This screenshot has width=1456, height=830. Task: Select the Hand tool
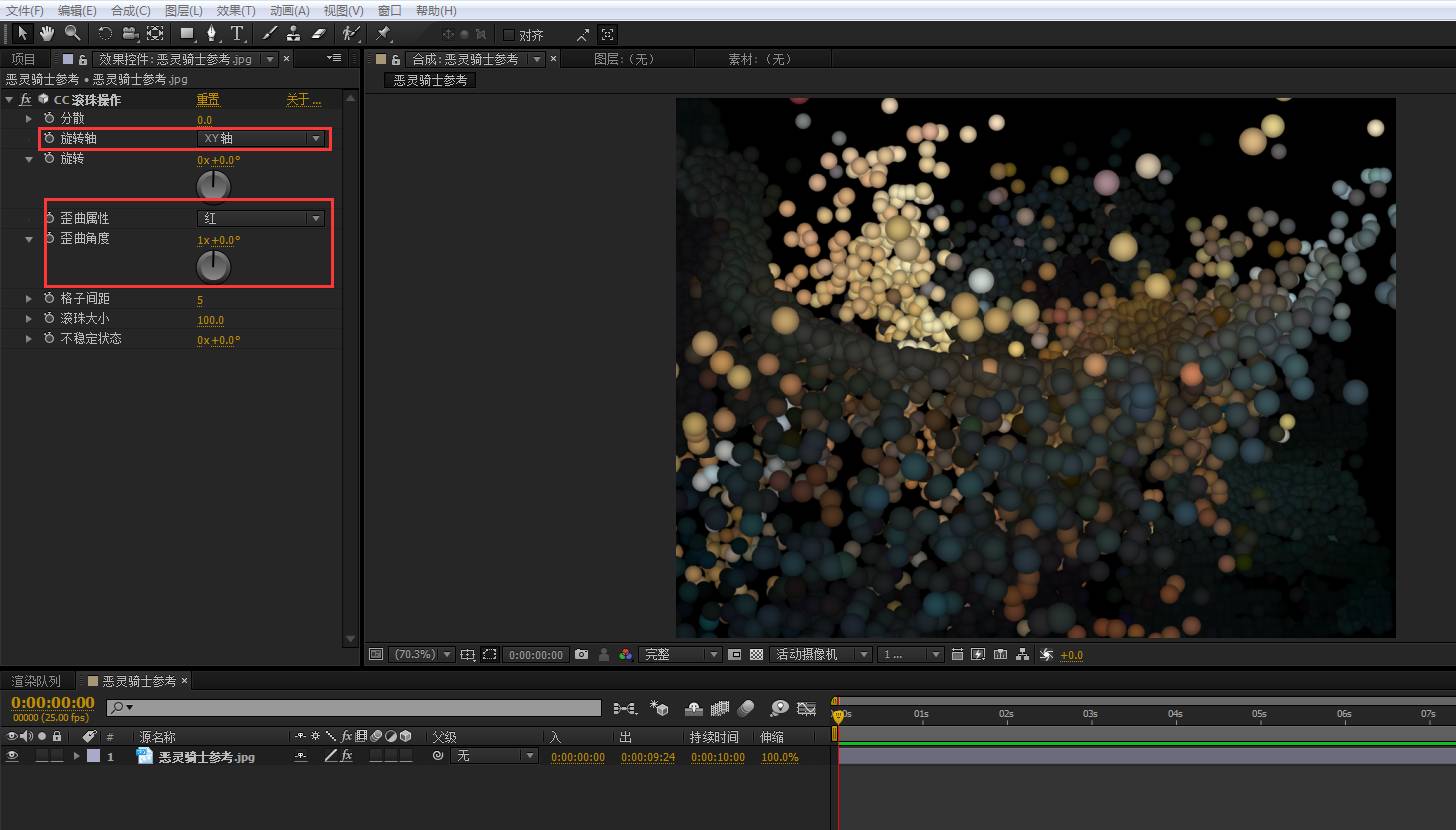47,33
